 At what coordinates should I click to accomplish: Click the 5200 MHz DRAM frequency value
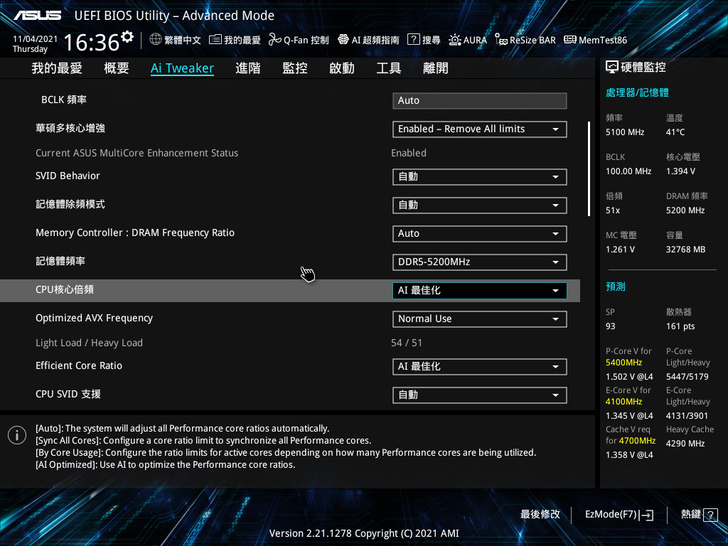coord(685,210)
